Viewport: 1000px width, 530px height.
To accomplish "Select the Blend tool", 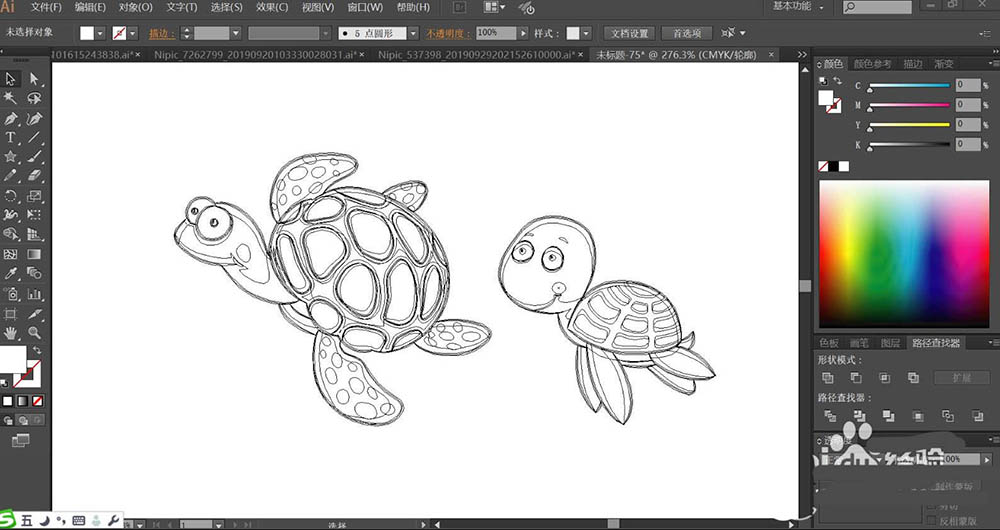I will coord(34,274).
